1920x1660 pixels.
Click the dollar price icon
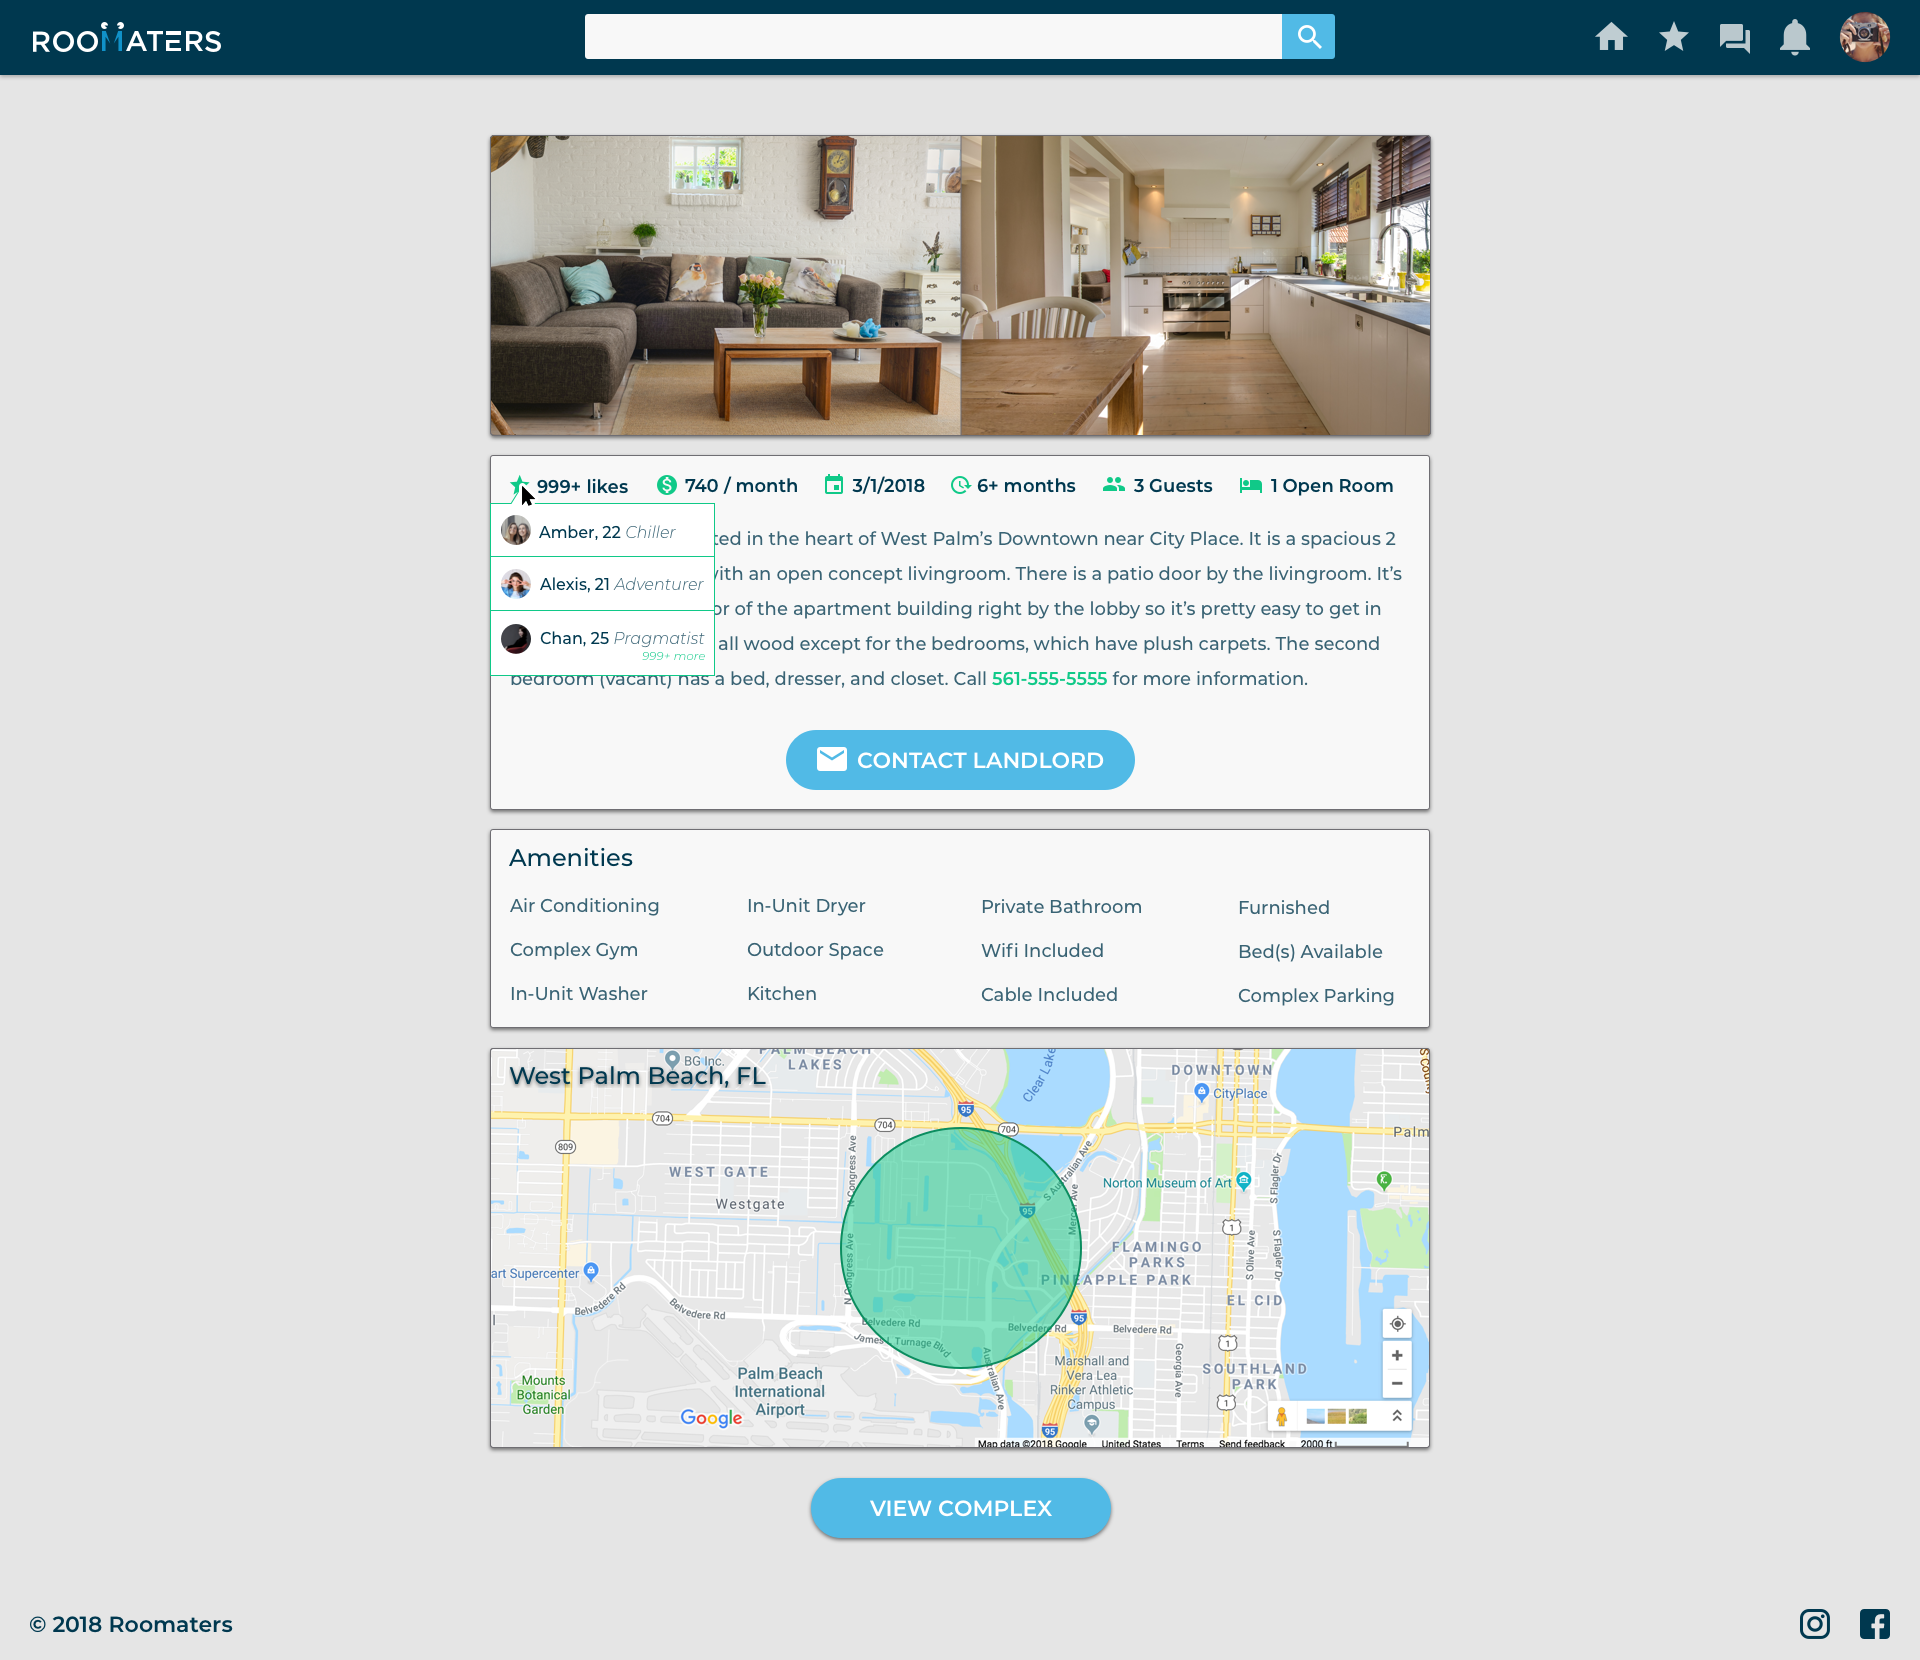click(x=667, y=485)
